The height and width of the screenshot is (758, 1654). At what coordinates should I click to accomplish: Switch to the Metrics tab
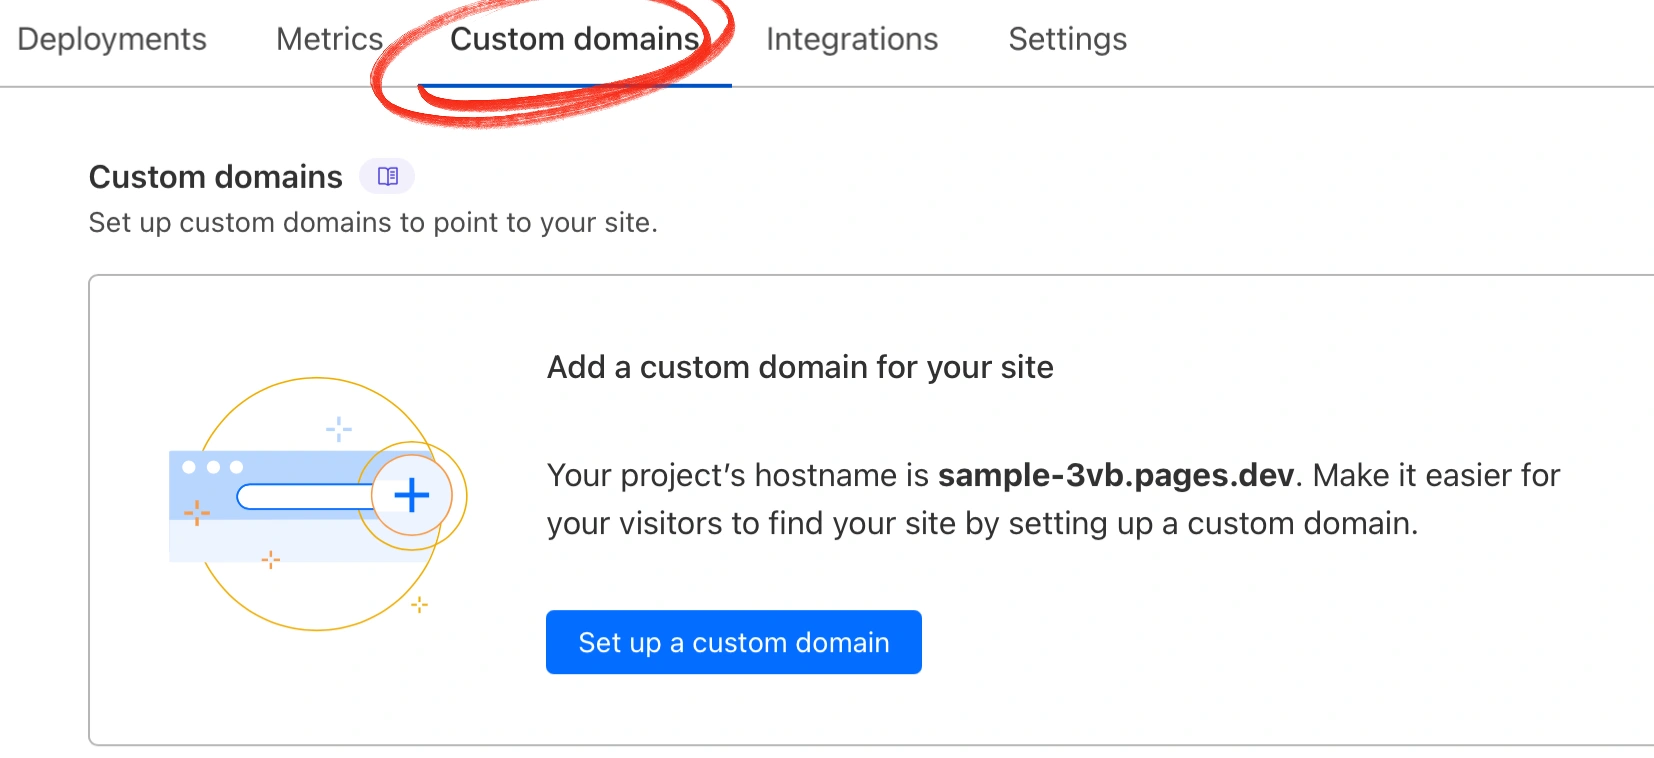(x=329, y=39)
